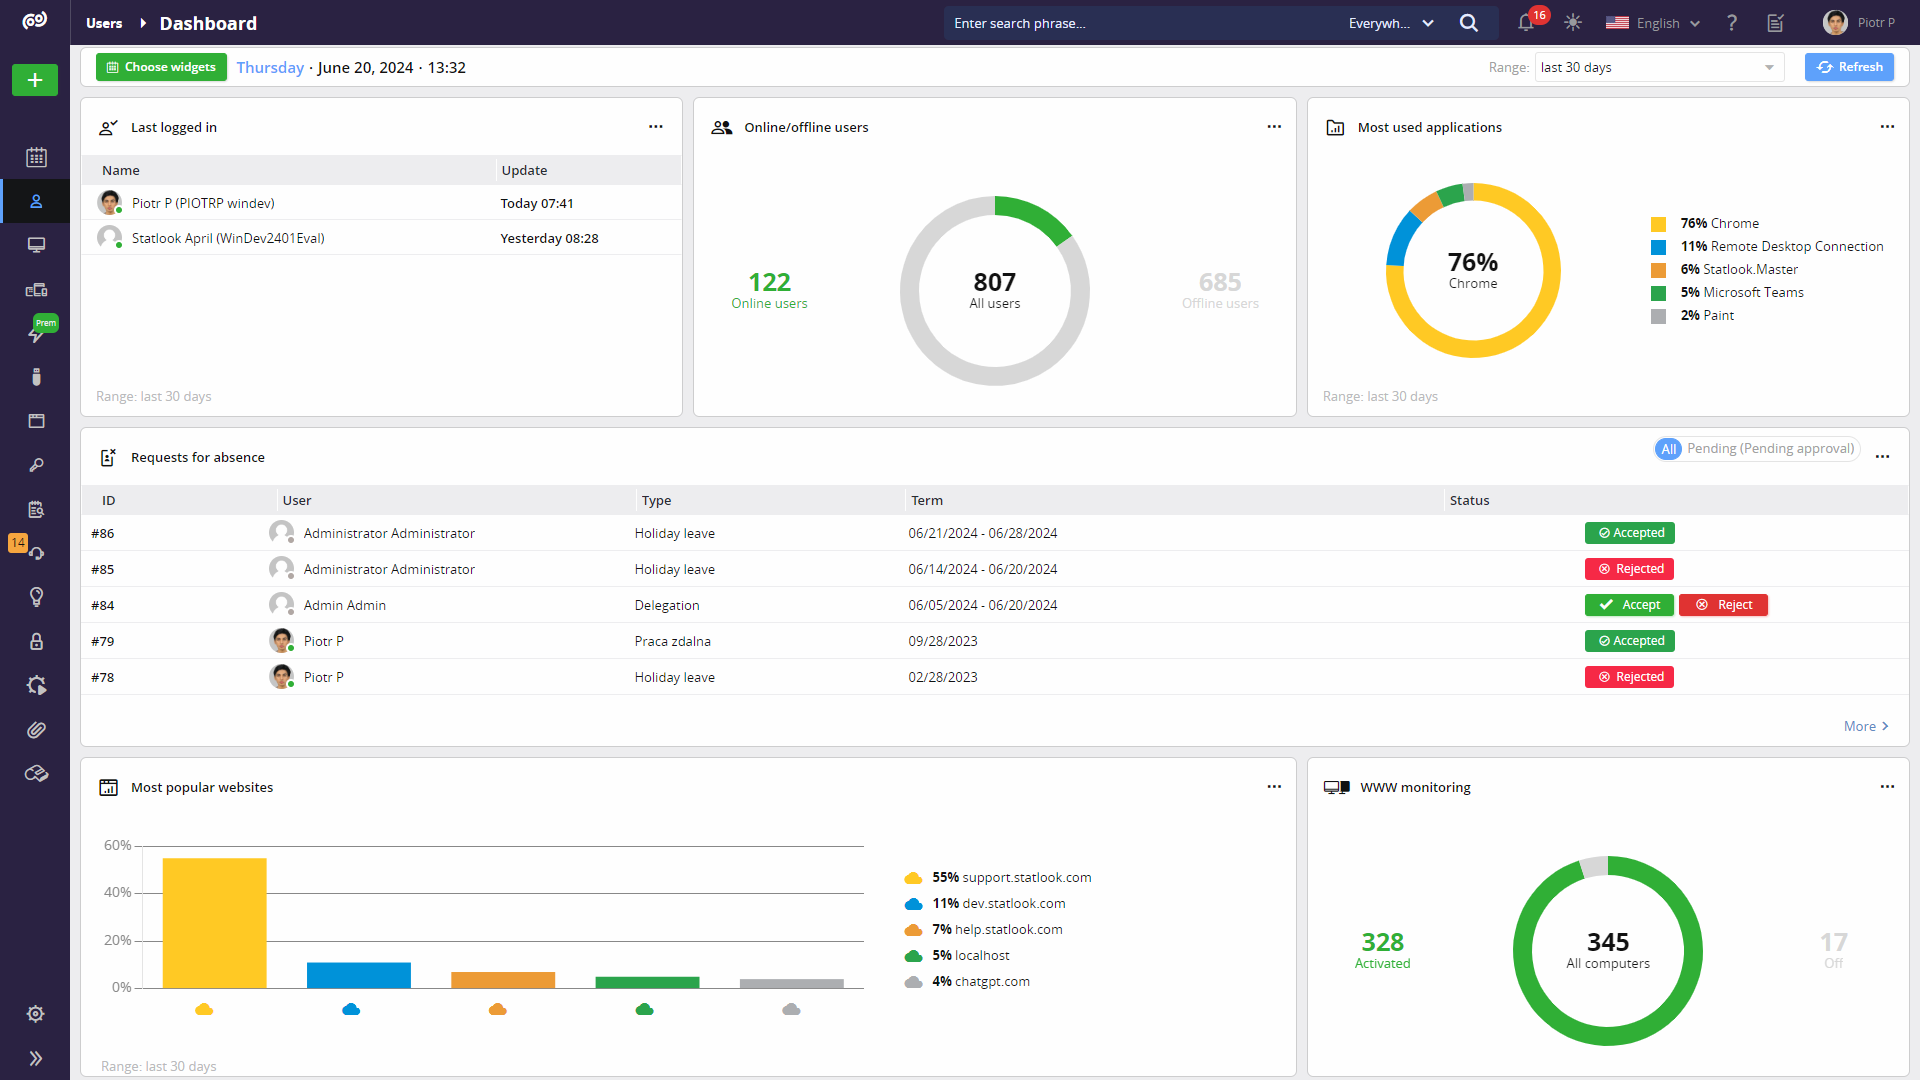This screenshot has width=1920, height=1080.
Task: Select Pending approval filter option
Action: (1770, 449)
